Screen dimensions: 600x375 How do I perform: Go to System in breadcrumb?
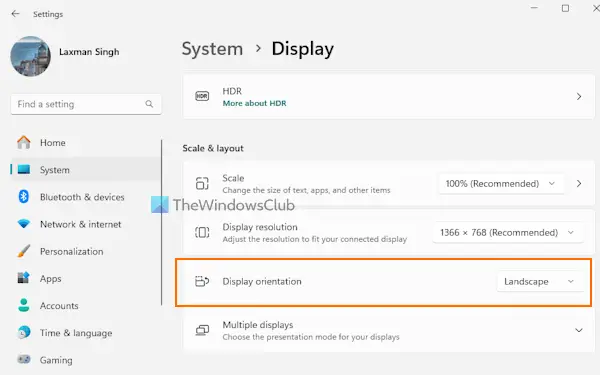click(x=212, y=49)
